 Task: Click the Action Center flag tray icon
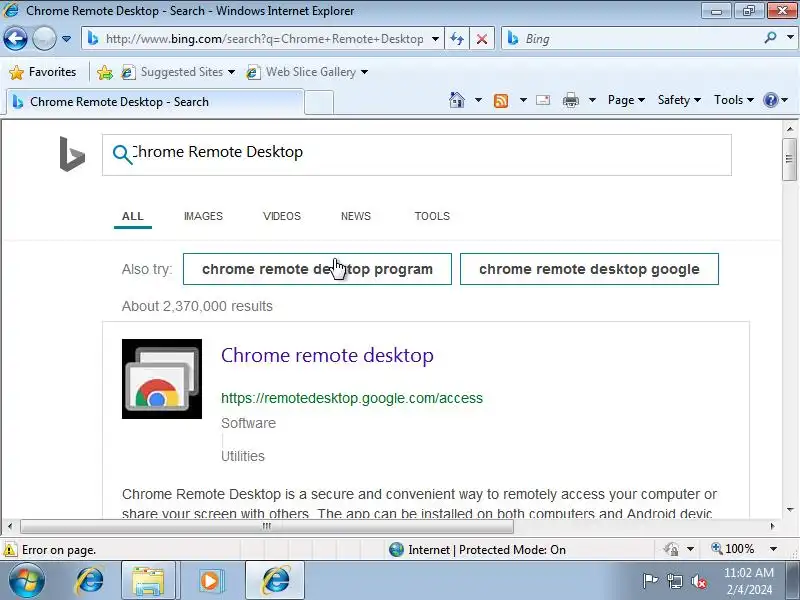point(651,581)
